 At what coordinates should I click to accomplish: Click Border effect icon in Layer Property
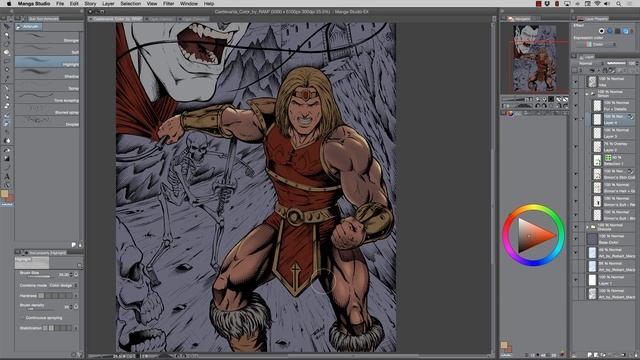click(x=601, y=31)
